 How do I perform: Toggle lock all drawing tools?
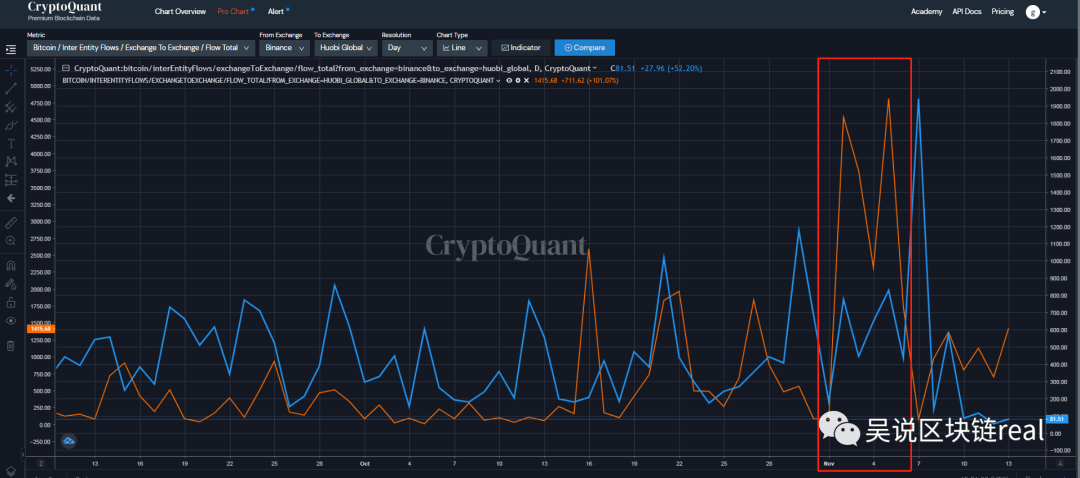click(x=11, y=302)
